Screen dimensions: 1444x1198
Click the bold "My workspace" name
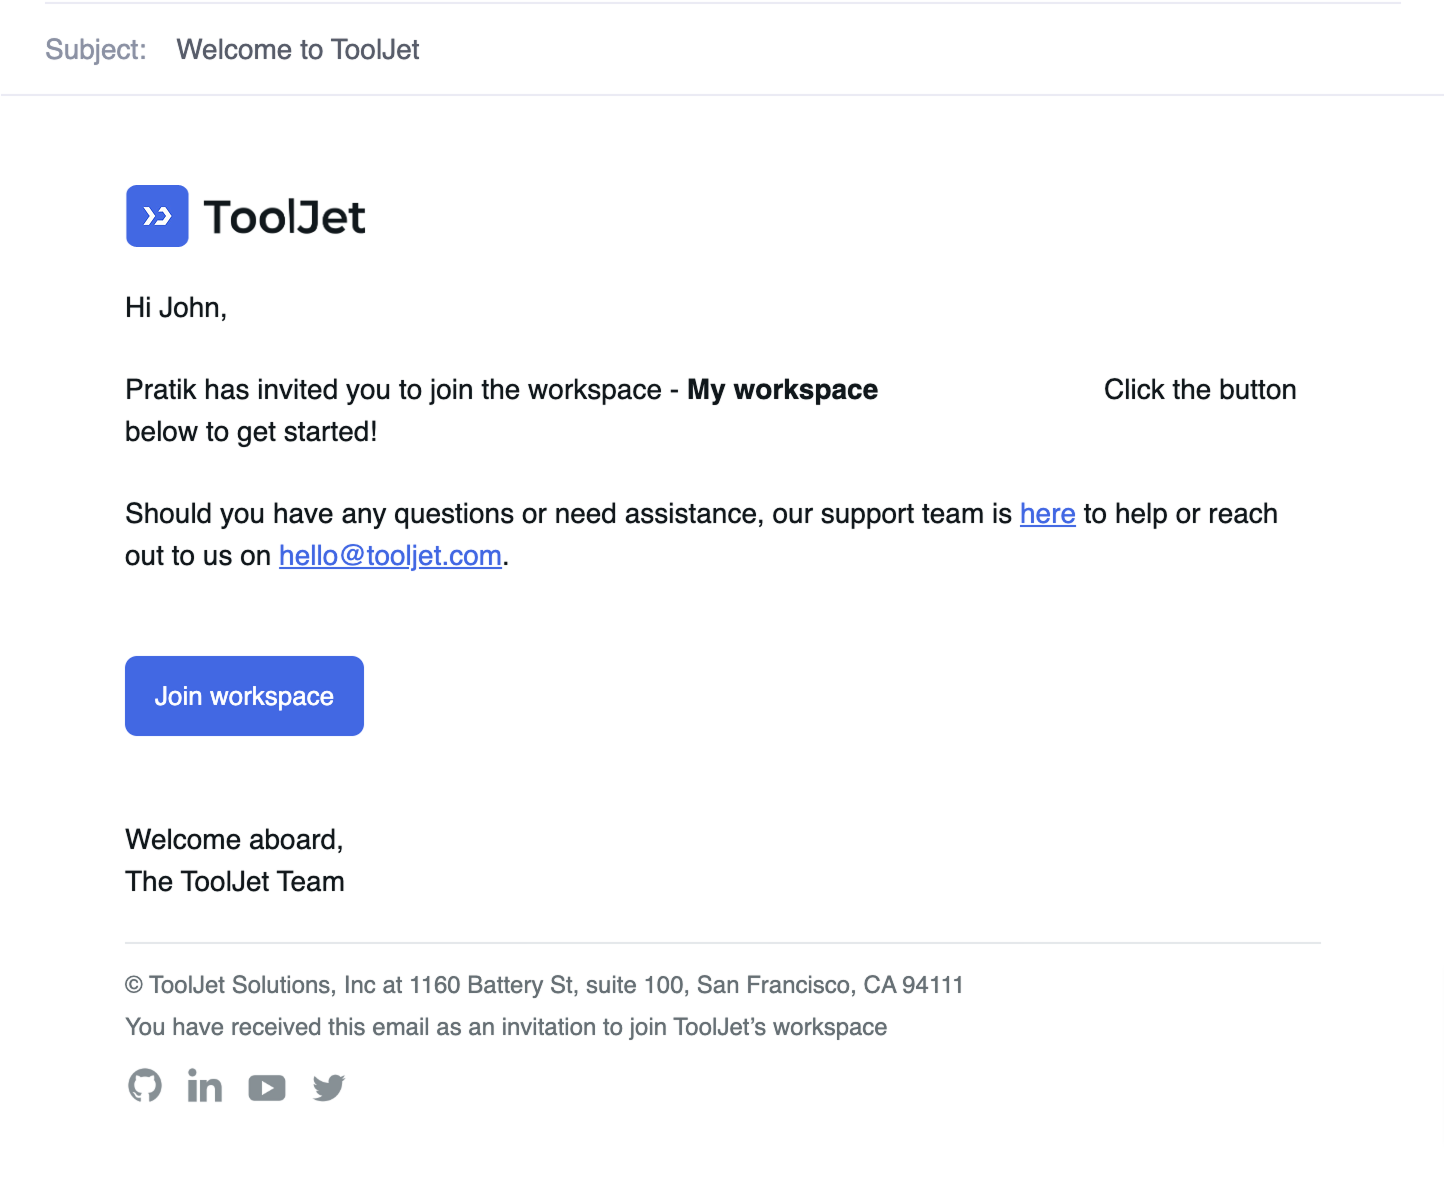[782, 390]
